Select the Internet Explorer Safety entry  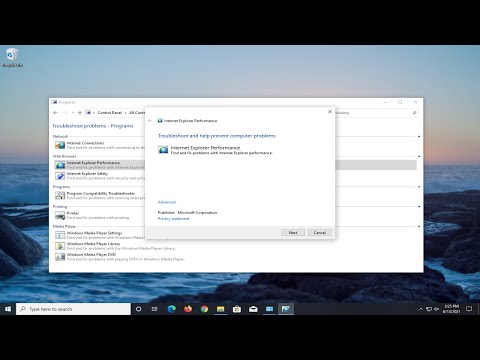pyautogui.click(x=100, y=176)
